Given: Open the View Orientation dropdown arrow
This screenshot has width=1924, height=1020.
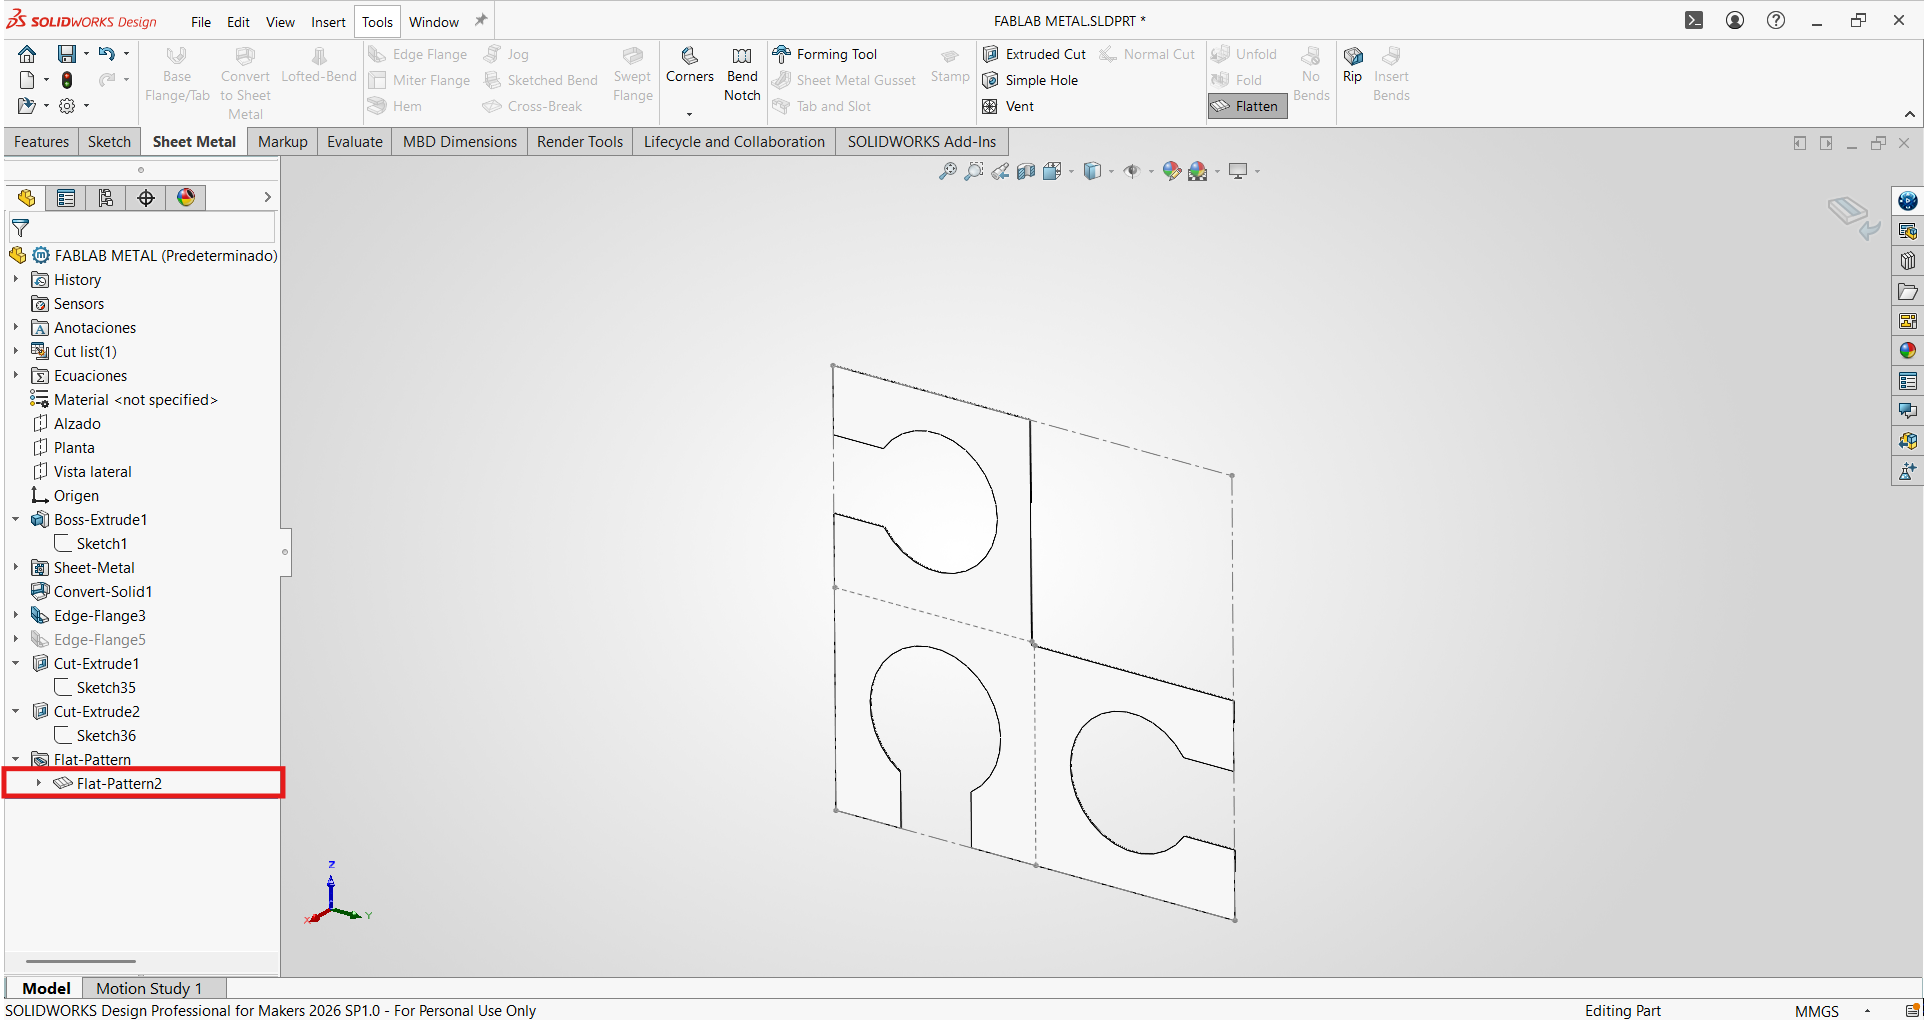Looking at the screenshot, I should [x=1071, y=172].
